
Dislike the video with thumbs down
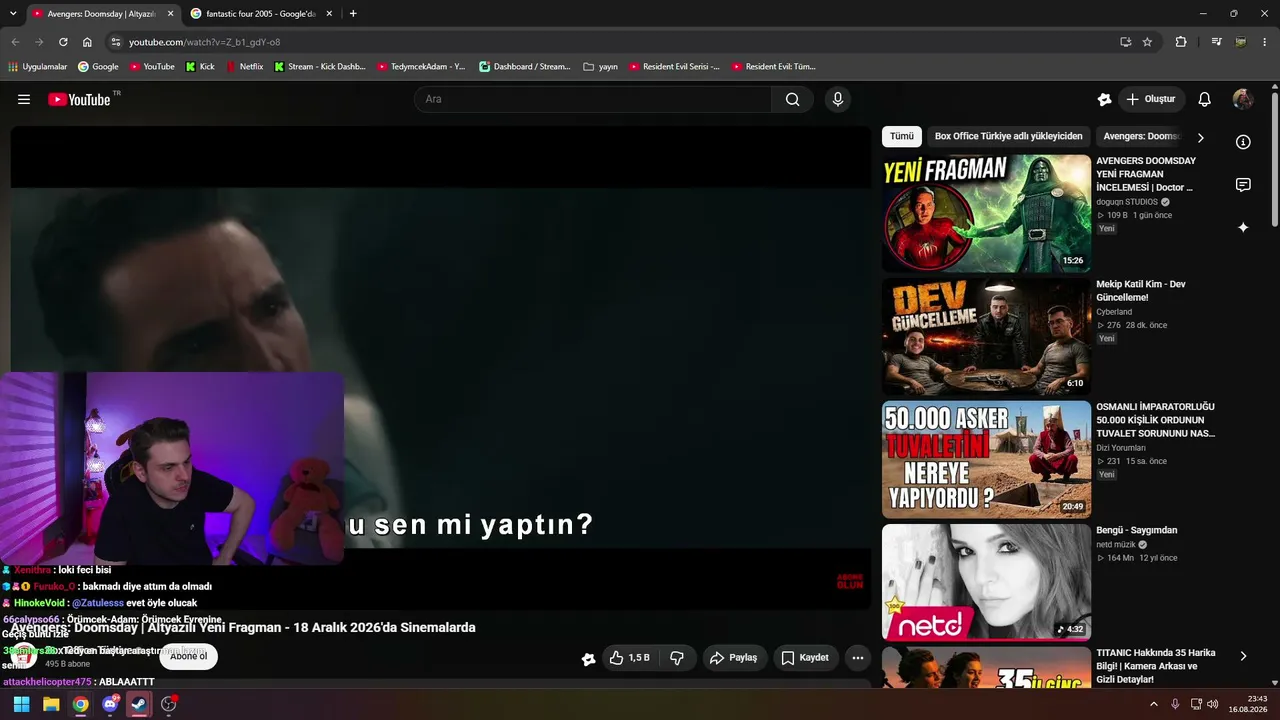coord(677,658)
